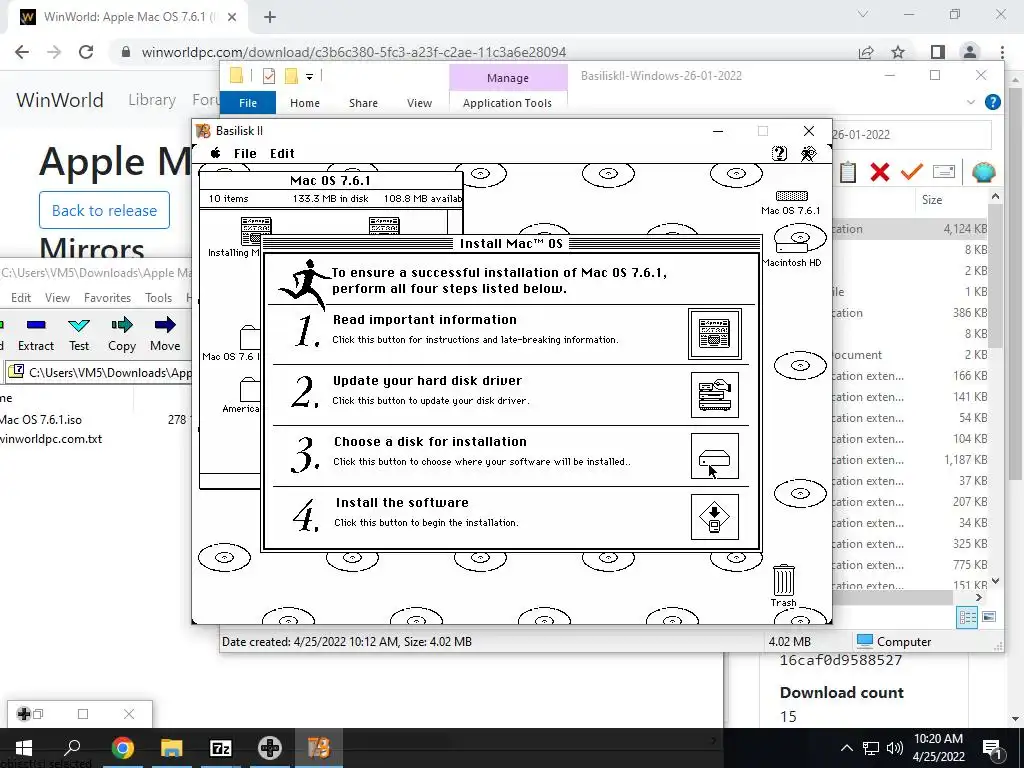Viewport: 1024px width, 768px height.
Task: Click the 7-Zip path address field
Action: point(99,373)
